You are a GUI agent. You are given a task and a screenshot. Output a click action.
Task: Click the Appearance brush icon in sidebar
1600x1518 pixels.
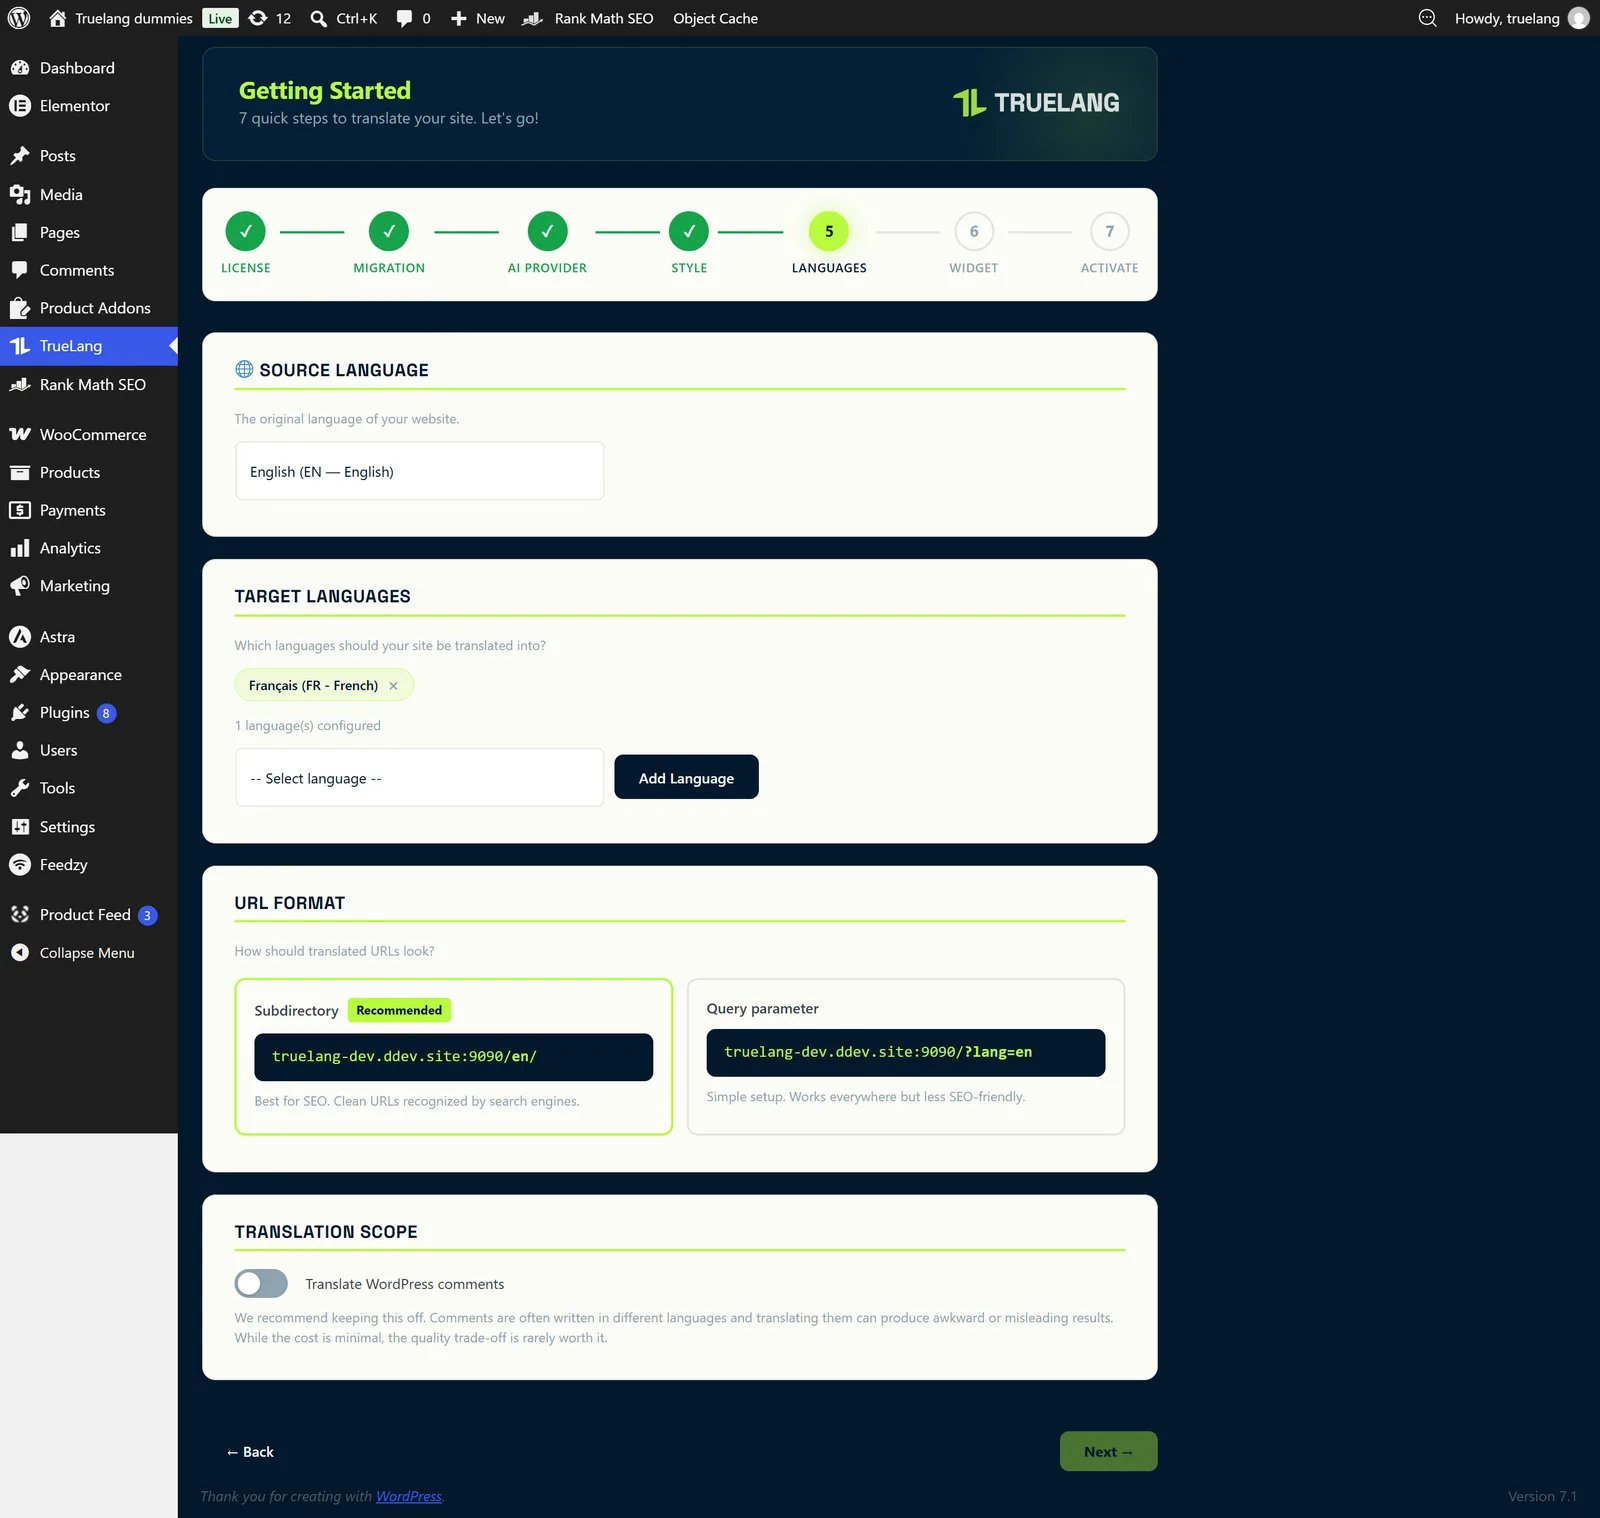pos(20,675)
